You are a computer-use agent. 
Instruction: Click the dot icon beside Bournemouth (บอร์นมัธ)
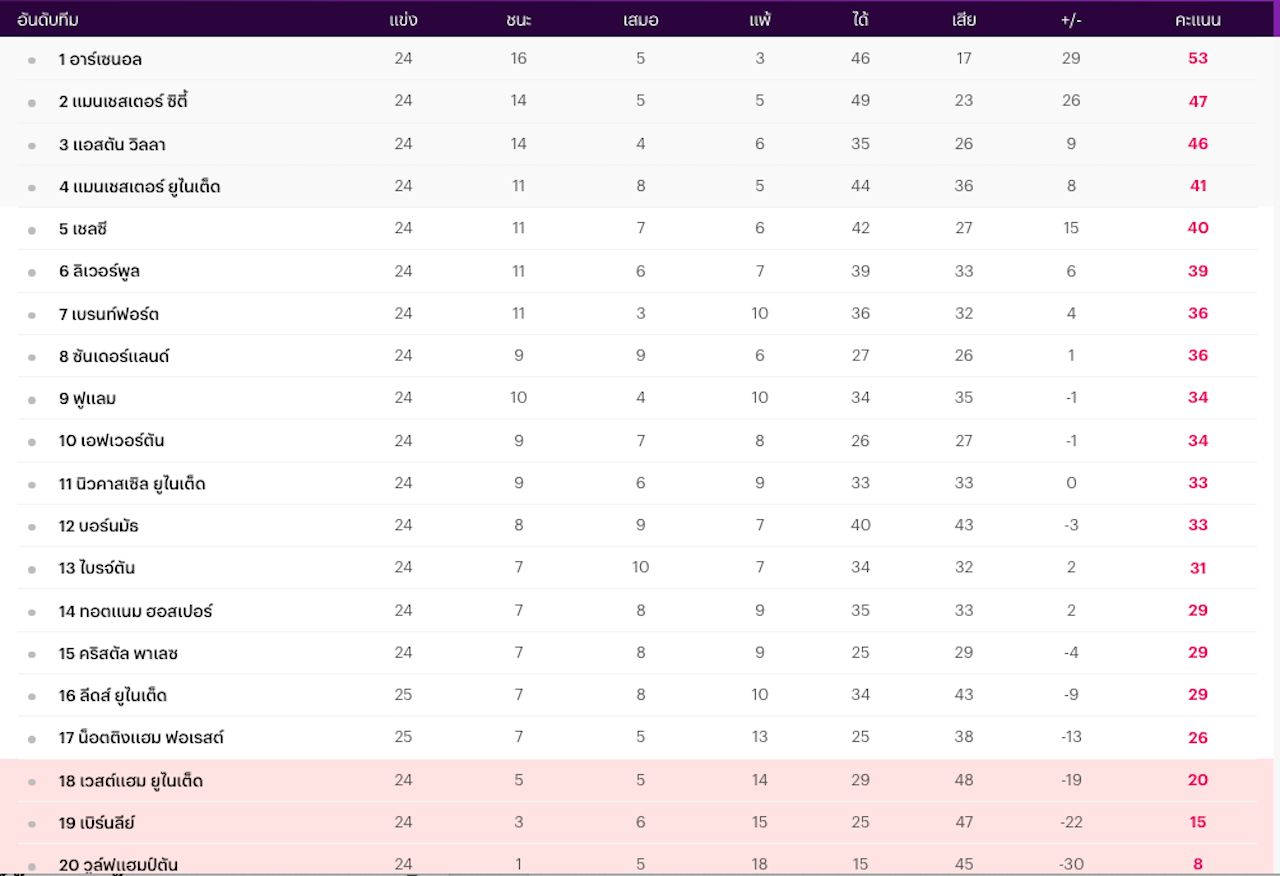tap(32, 527)
